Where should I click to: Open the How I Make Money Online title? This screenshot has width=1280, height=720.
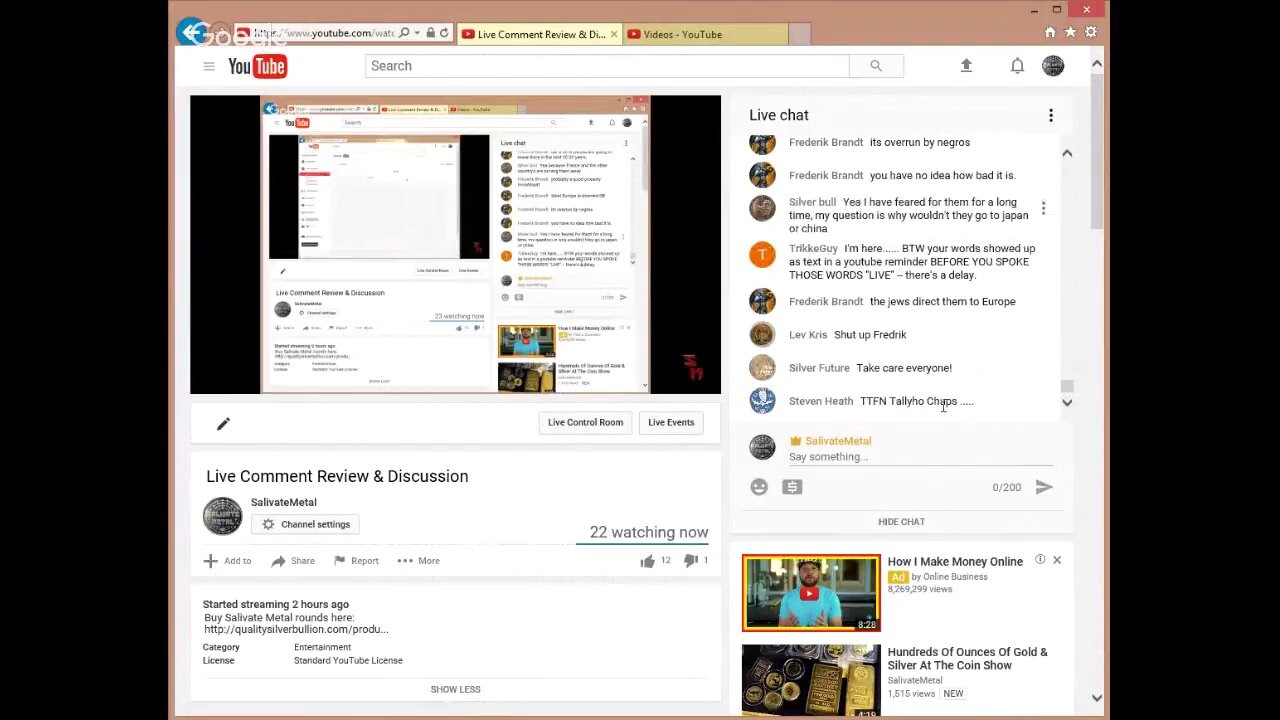click(x=955, y=562)
